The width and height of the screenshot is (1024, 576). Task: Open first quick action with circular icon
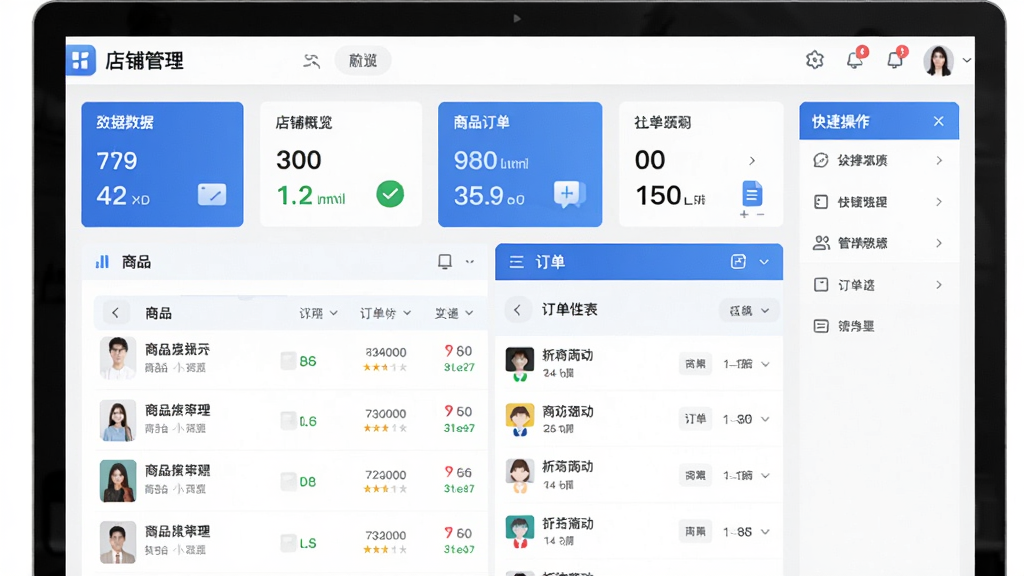click(878, 160)
